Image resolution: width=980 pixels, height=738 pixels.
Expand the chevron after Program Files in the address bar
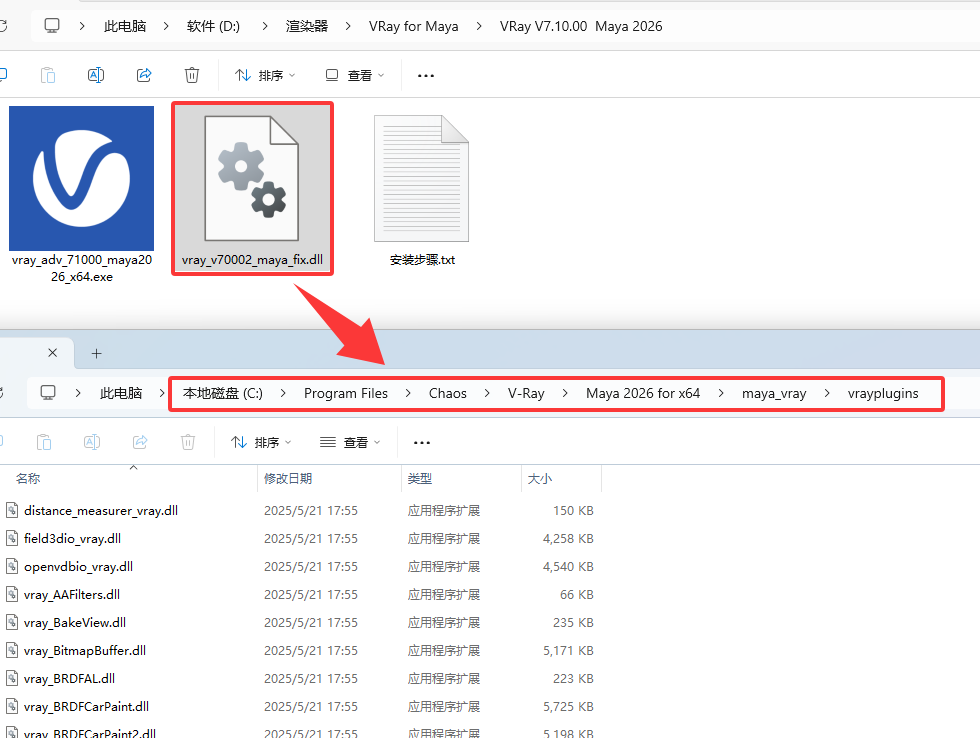(408, 393)
